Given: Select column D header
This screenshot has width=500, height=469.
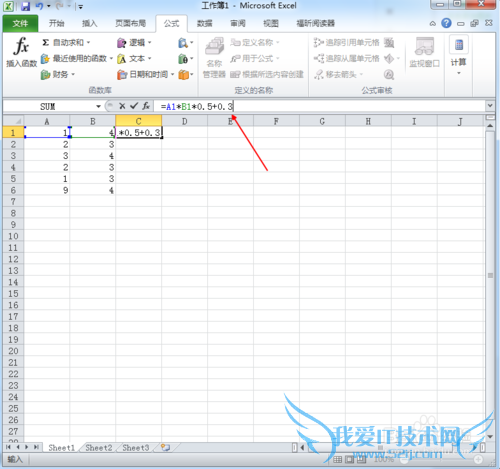Looking at the screenshot, I should pos(185,121).
